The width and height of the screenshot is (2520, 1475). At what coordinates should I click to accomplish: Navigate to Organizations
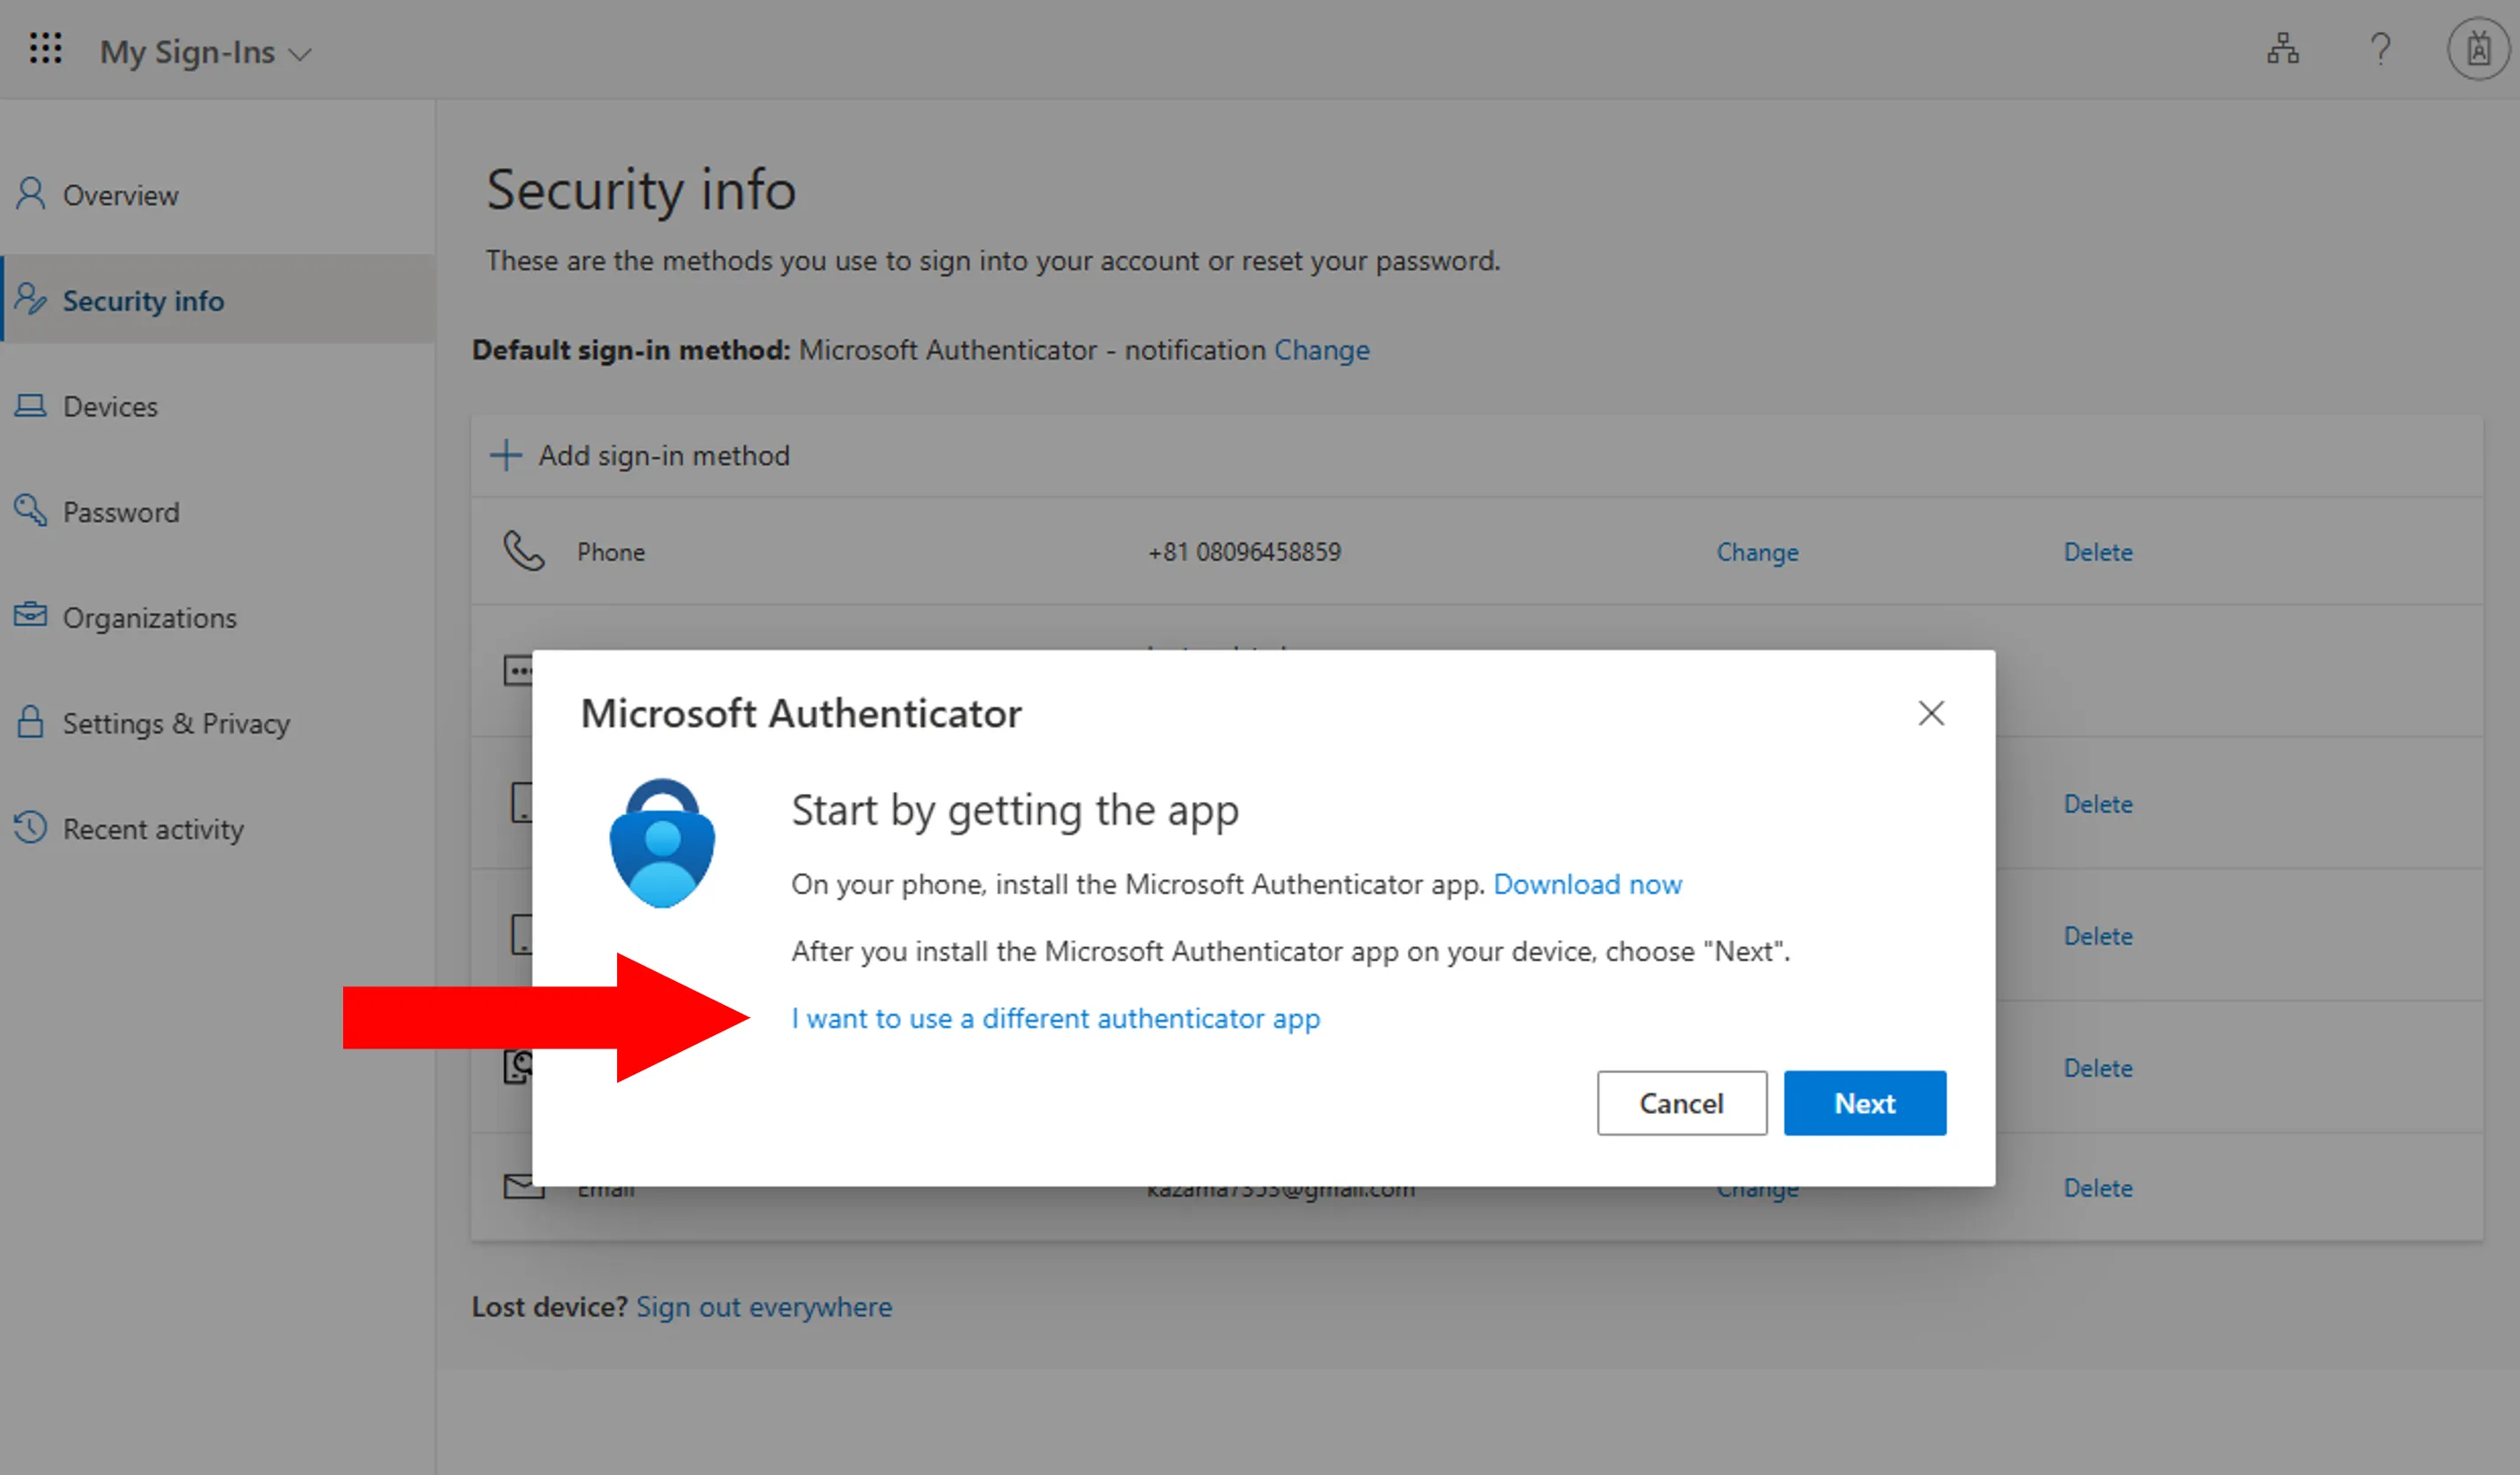click(x=149, y=618)
